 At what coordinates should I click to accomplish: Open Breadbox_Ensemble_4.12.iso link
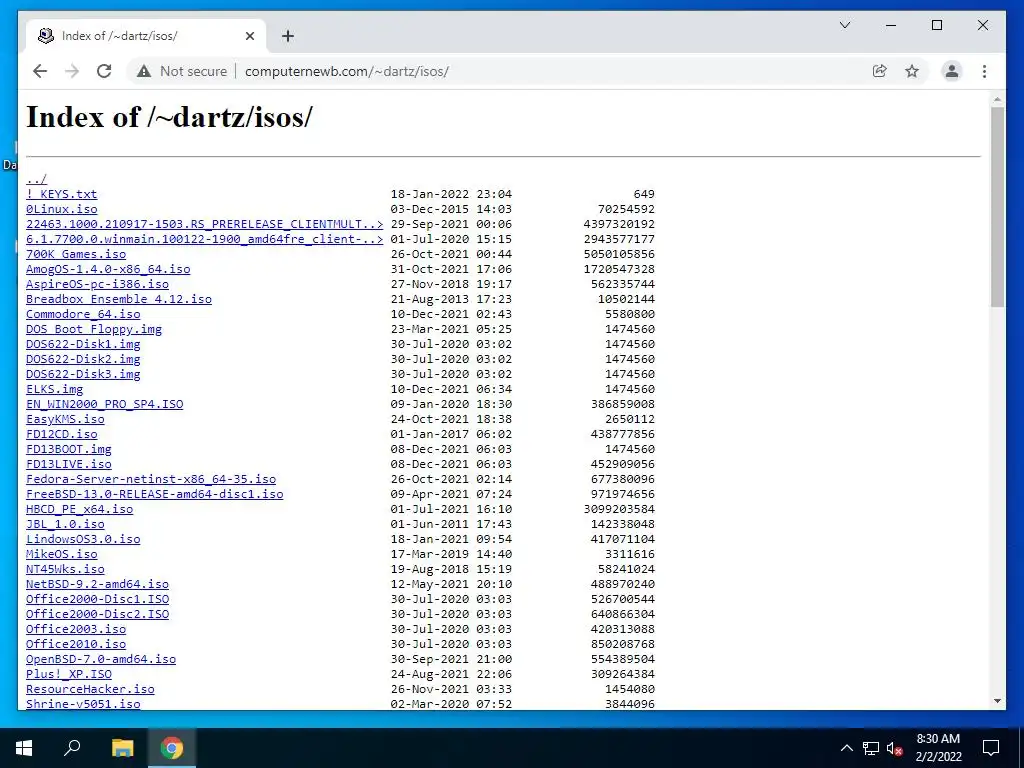click(x=119, y=299)
